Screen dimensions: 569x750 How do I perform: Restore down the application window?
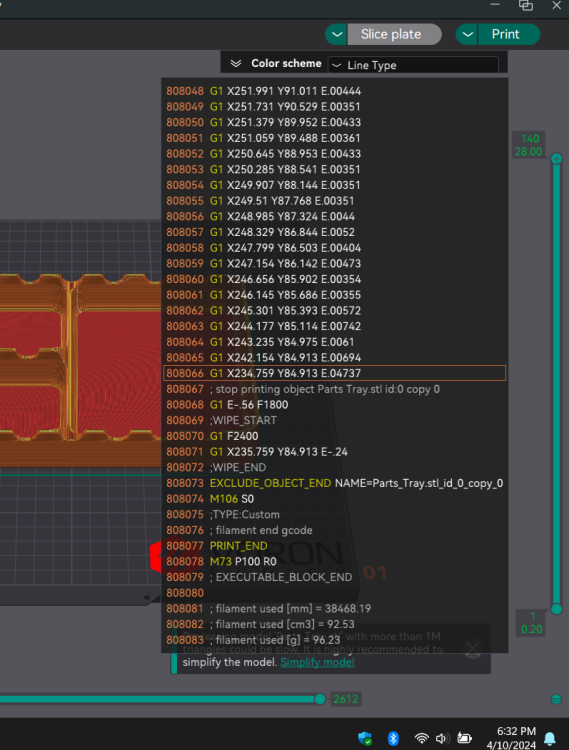526,5
